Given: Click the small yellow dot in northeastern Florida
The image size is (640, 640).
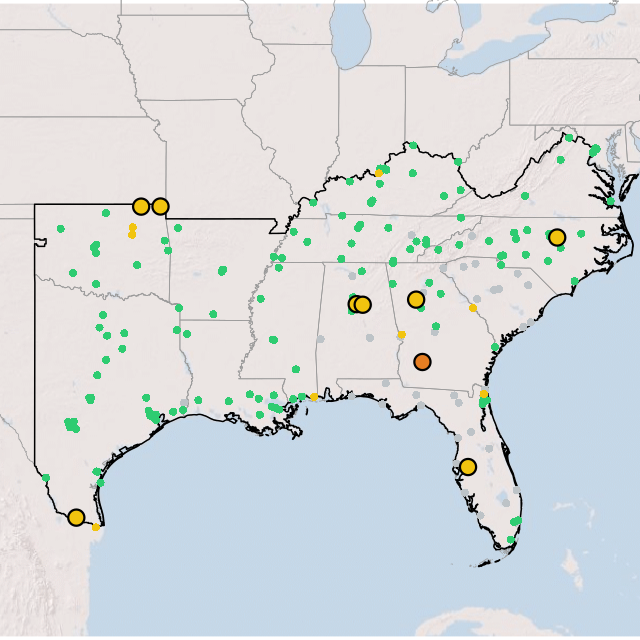Looking at the screenshot, I should pyautogui.click(x=484, y=394).
